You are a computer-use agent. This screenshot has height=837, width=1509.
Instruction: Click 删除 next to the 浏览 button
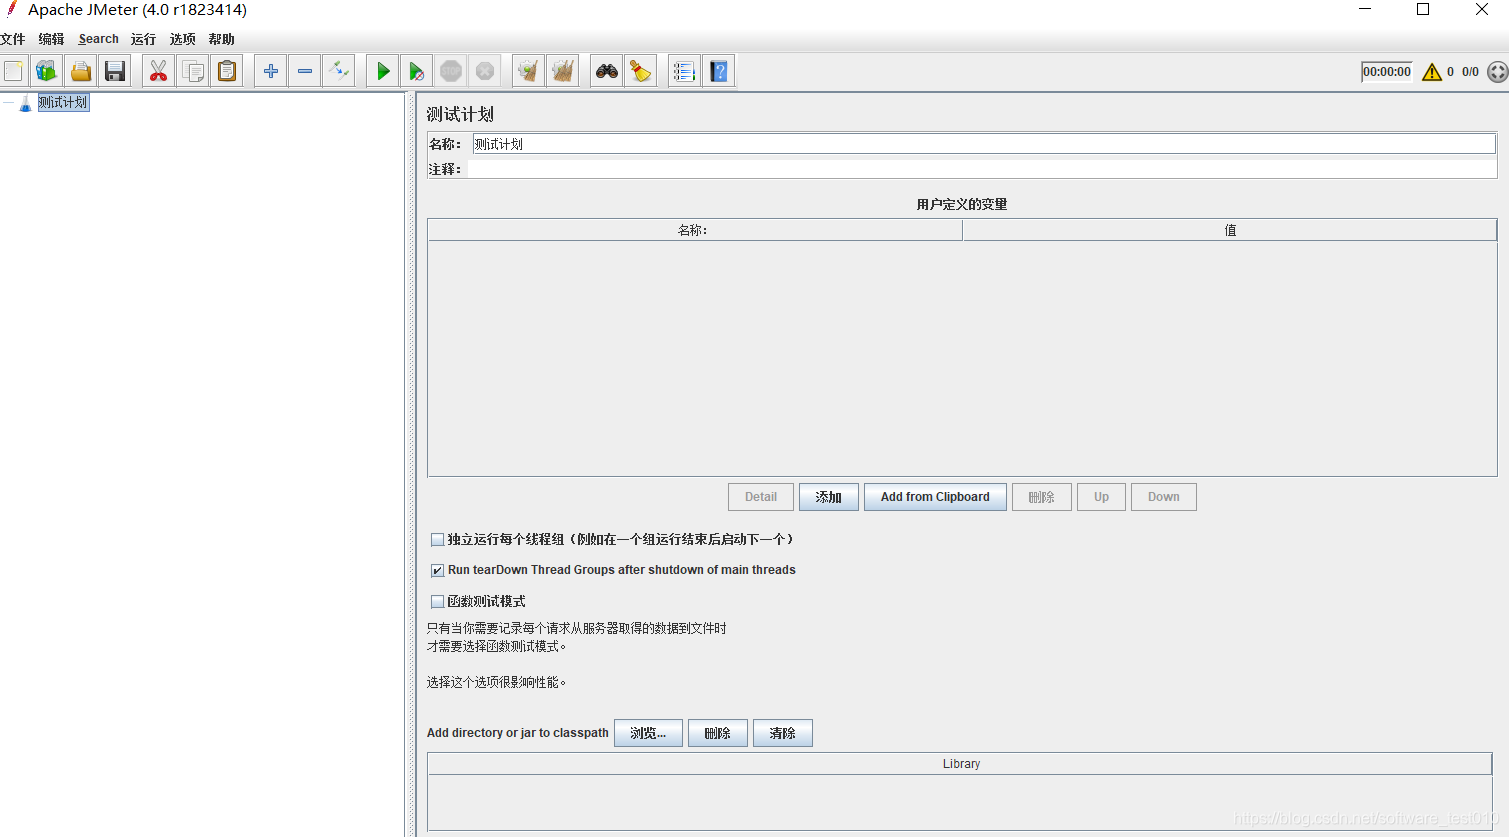pos(718,733)
